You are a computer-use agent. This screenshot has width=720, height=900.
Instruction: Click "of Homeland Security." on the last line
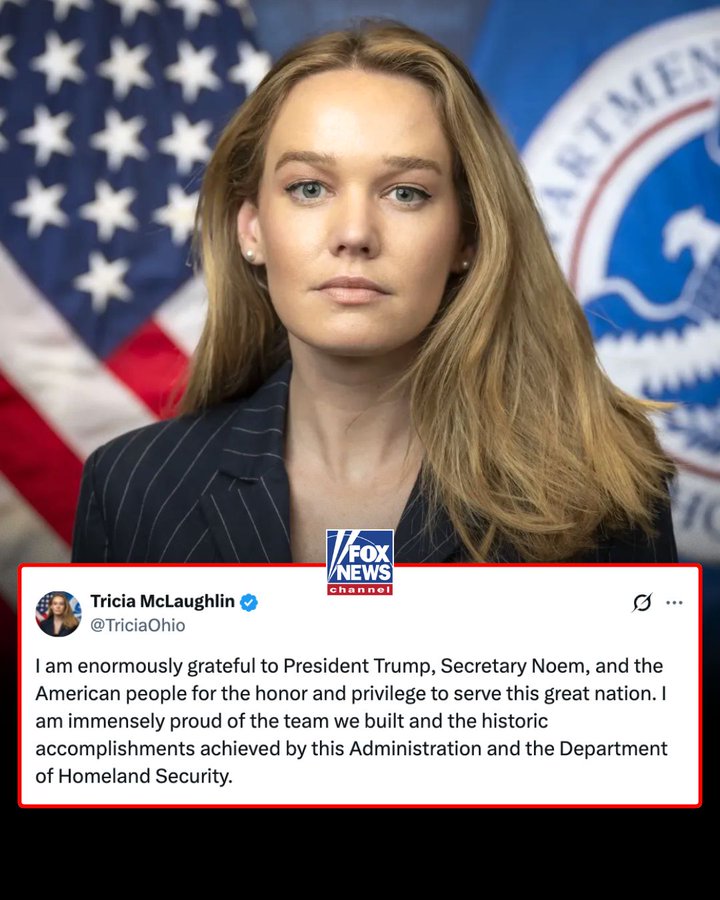tap(134, 776)
